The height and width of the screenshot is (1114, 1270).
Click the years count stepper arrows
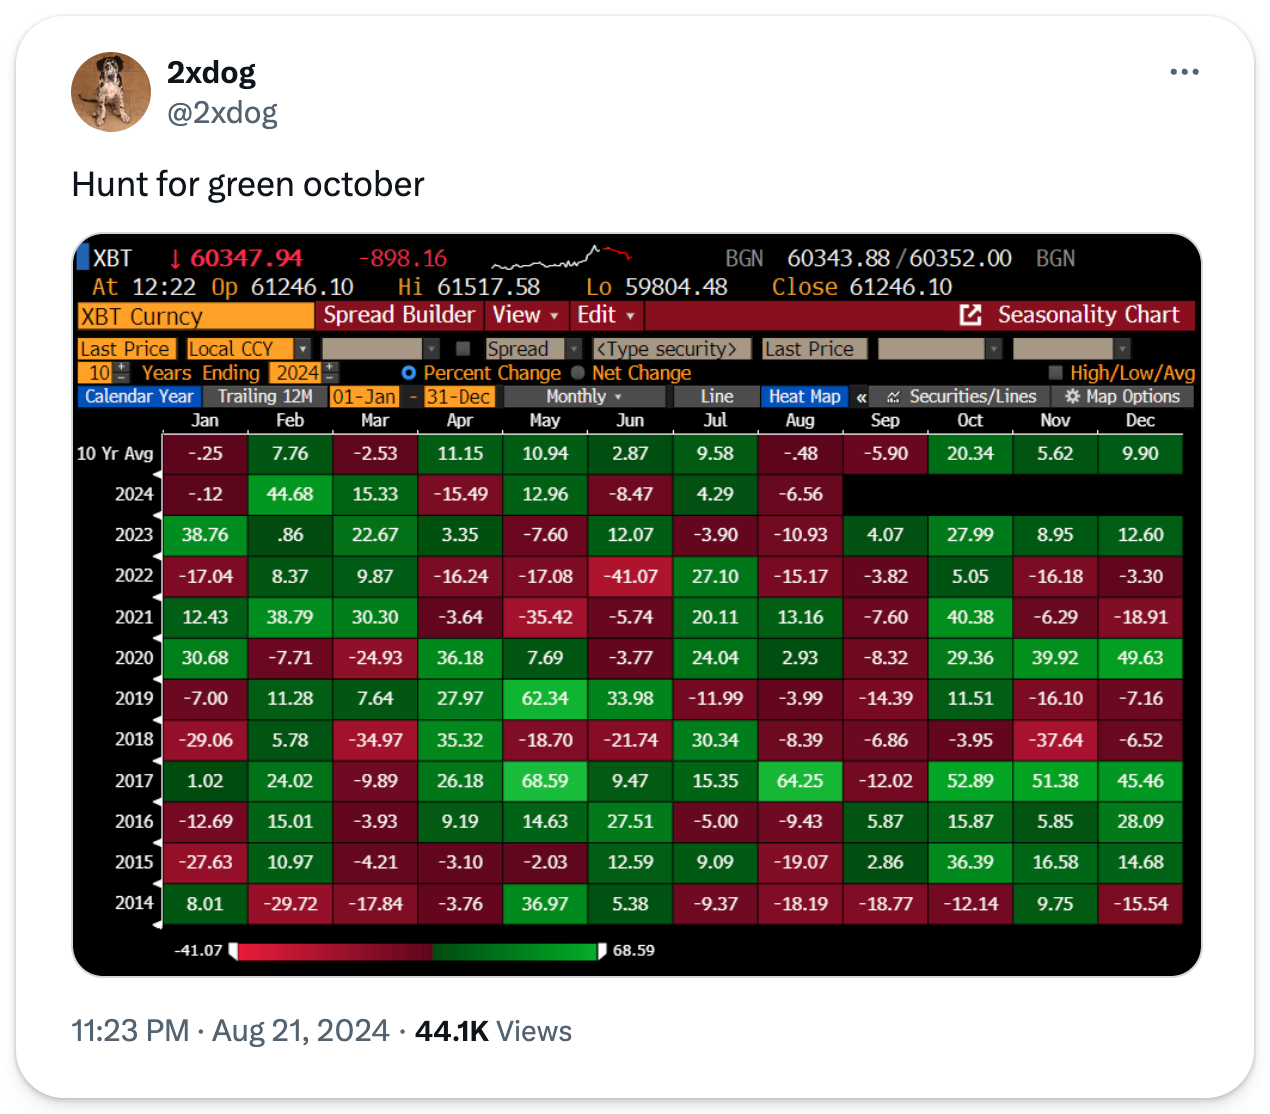(122, 373)
